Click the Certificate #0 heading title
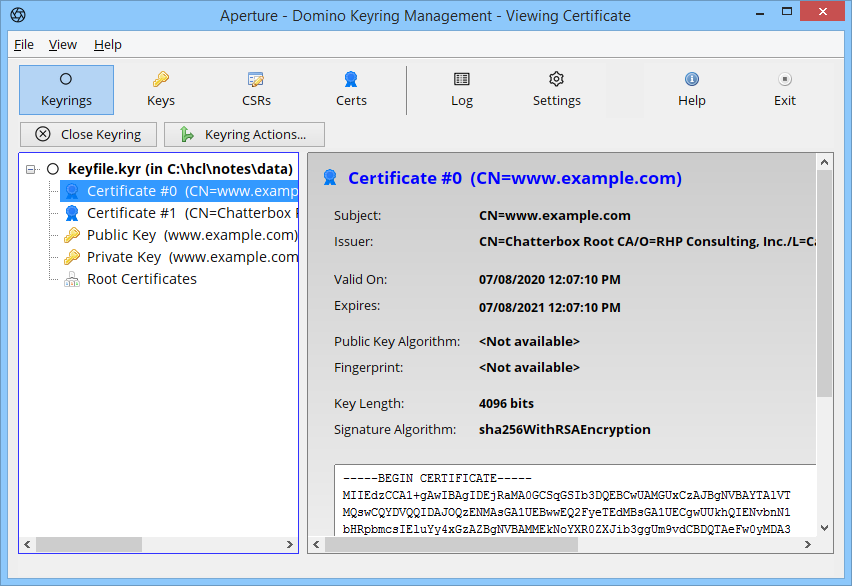The image size is (852, 586). point(515,178)
